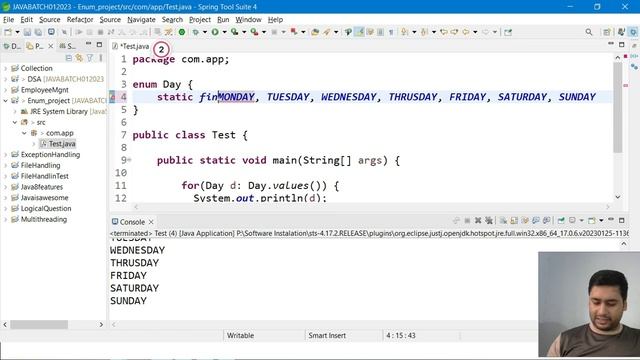
Task: Select the Console tab
Action: point(128,222)
